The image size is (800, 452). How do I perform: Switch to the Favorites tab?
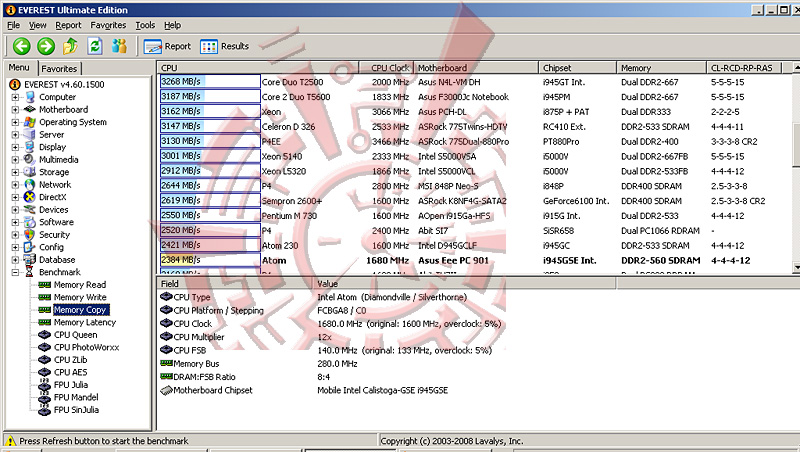pos(59,69)
